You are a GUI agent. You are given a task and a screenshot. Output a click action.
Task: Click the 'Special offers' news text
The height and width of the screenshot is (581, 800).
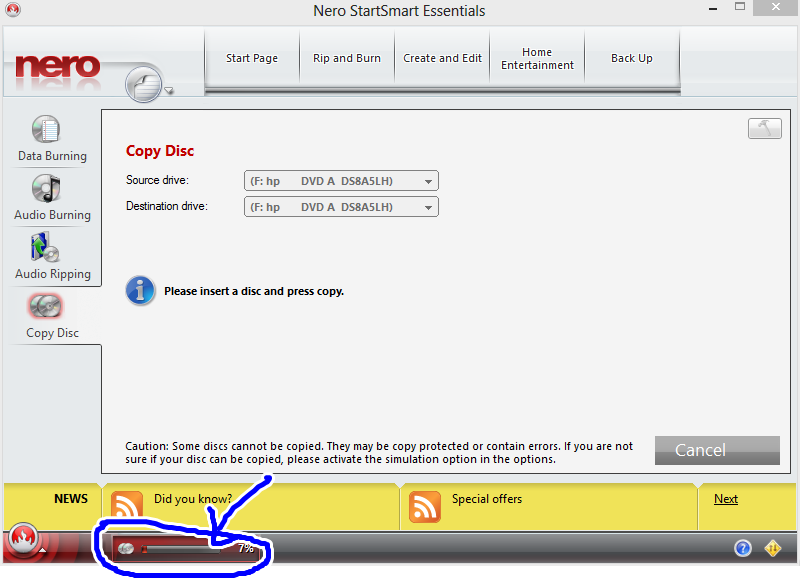[x=487, y=499]
